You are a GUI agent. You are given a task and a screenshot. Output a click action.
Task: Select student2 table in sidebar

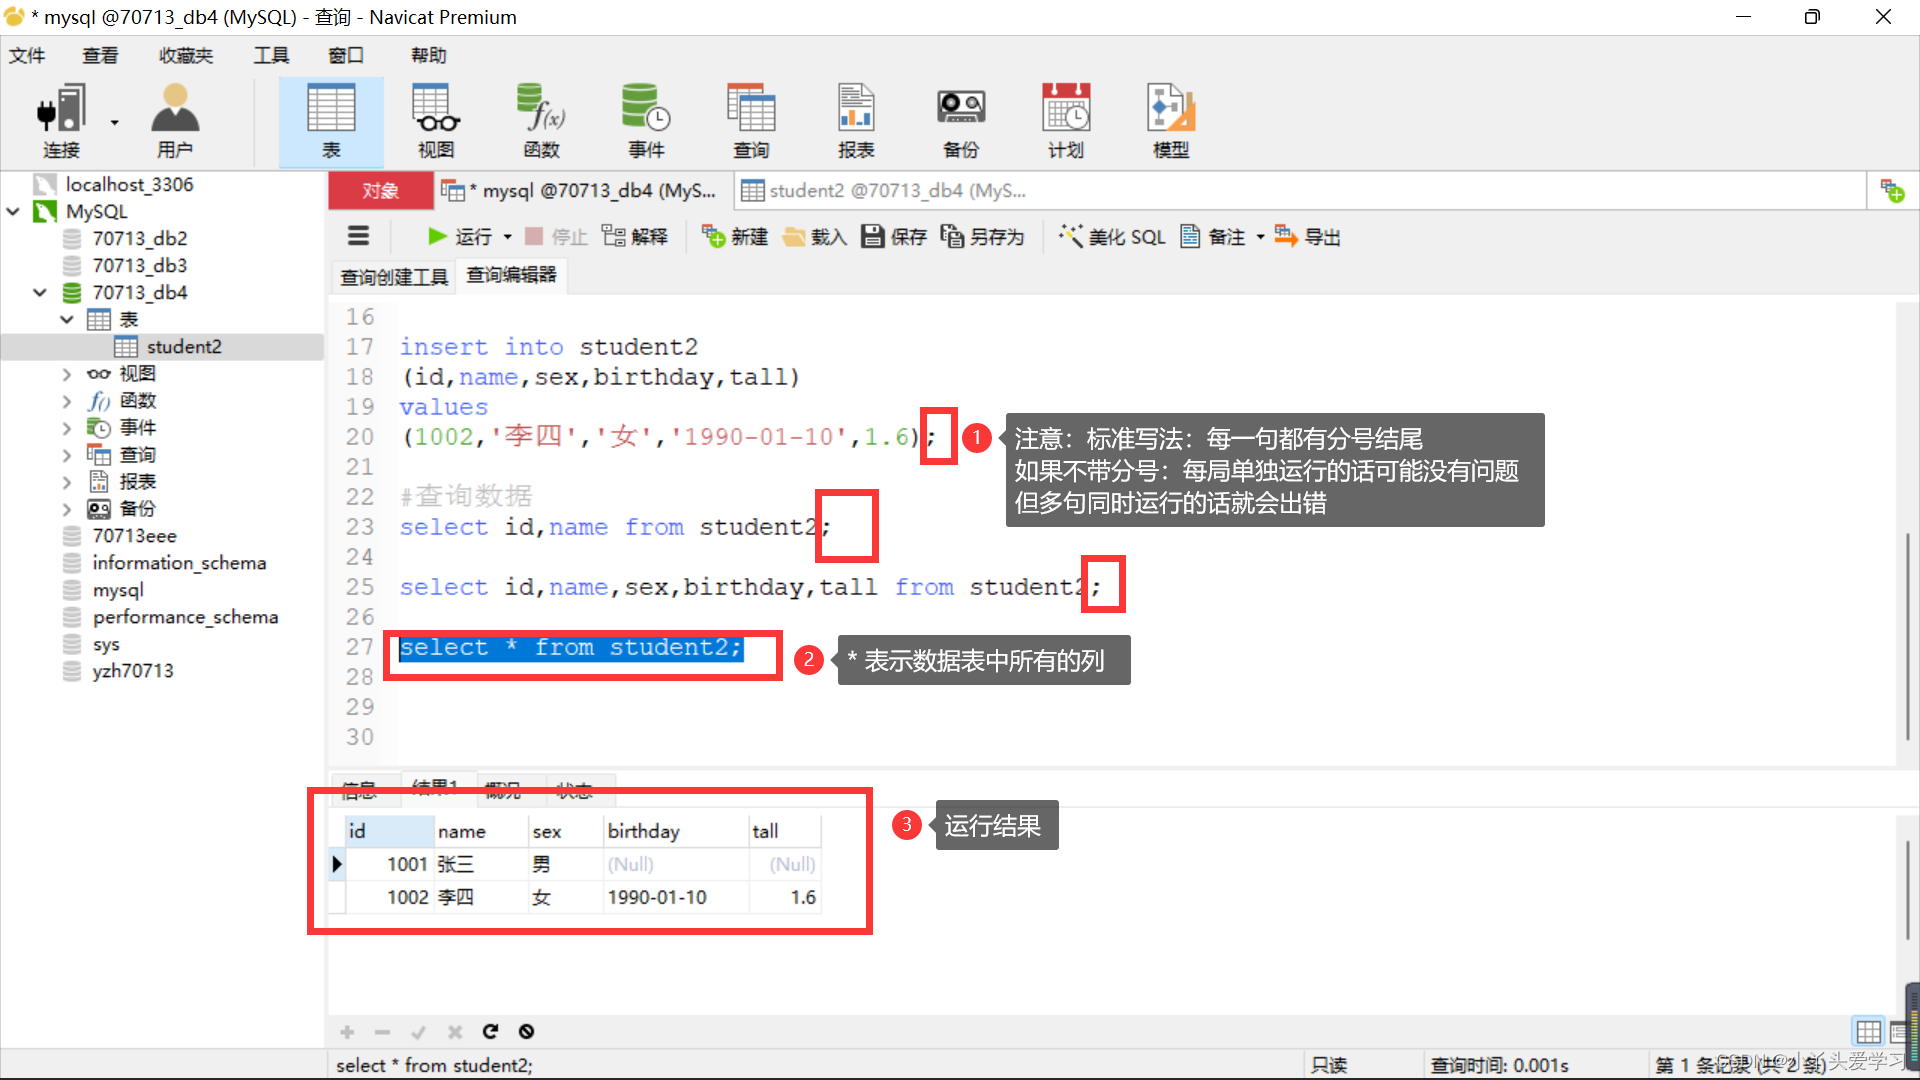[x=183, y=345]
